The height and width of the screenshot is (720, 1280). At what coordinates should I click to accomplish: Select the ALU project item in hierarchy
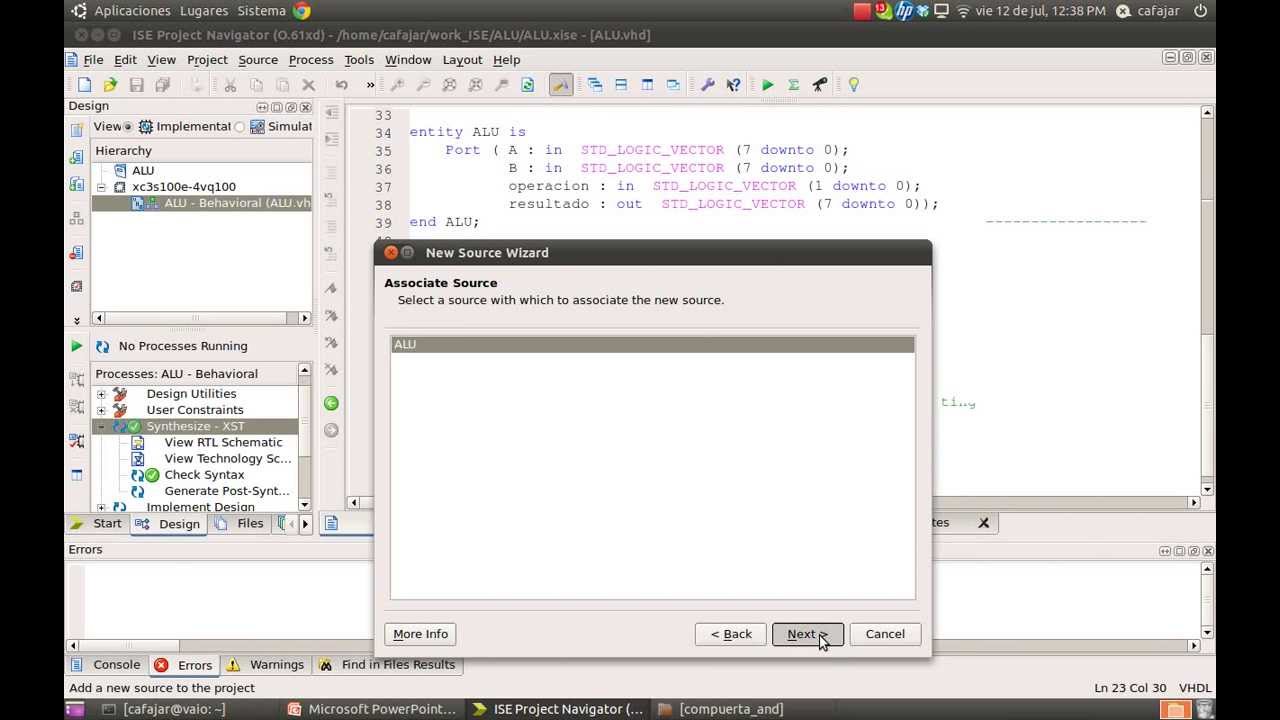pos(143,171)
